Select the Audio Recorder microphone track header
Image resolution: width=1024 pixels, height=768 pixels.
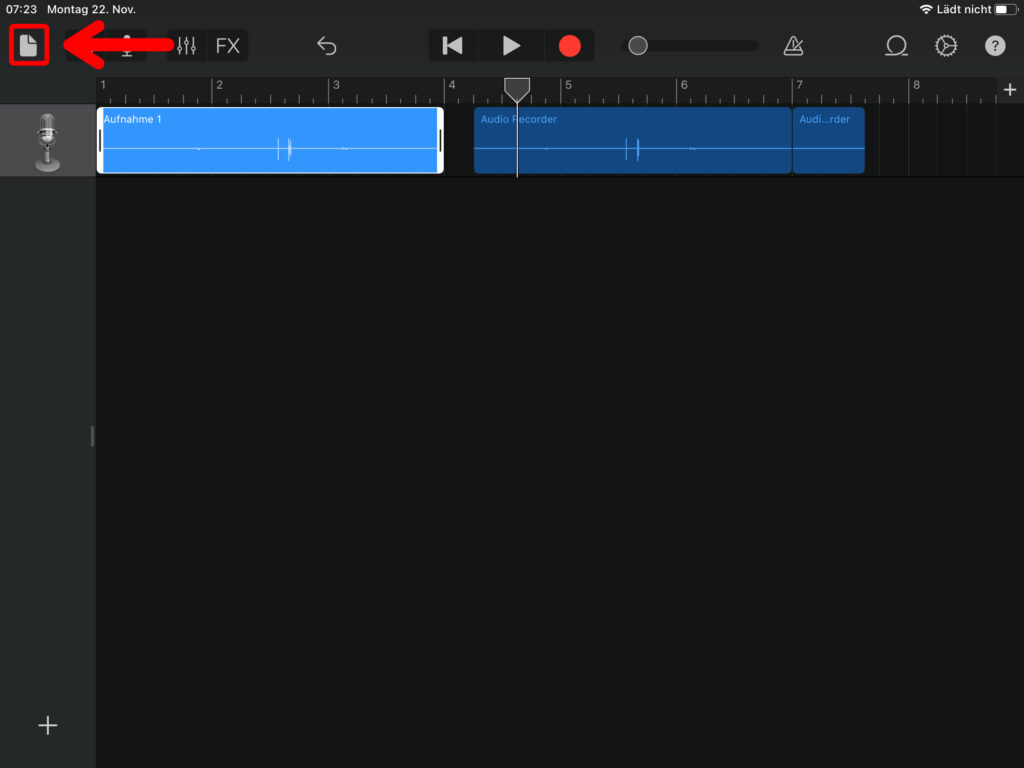click(x=47, y=141)
